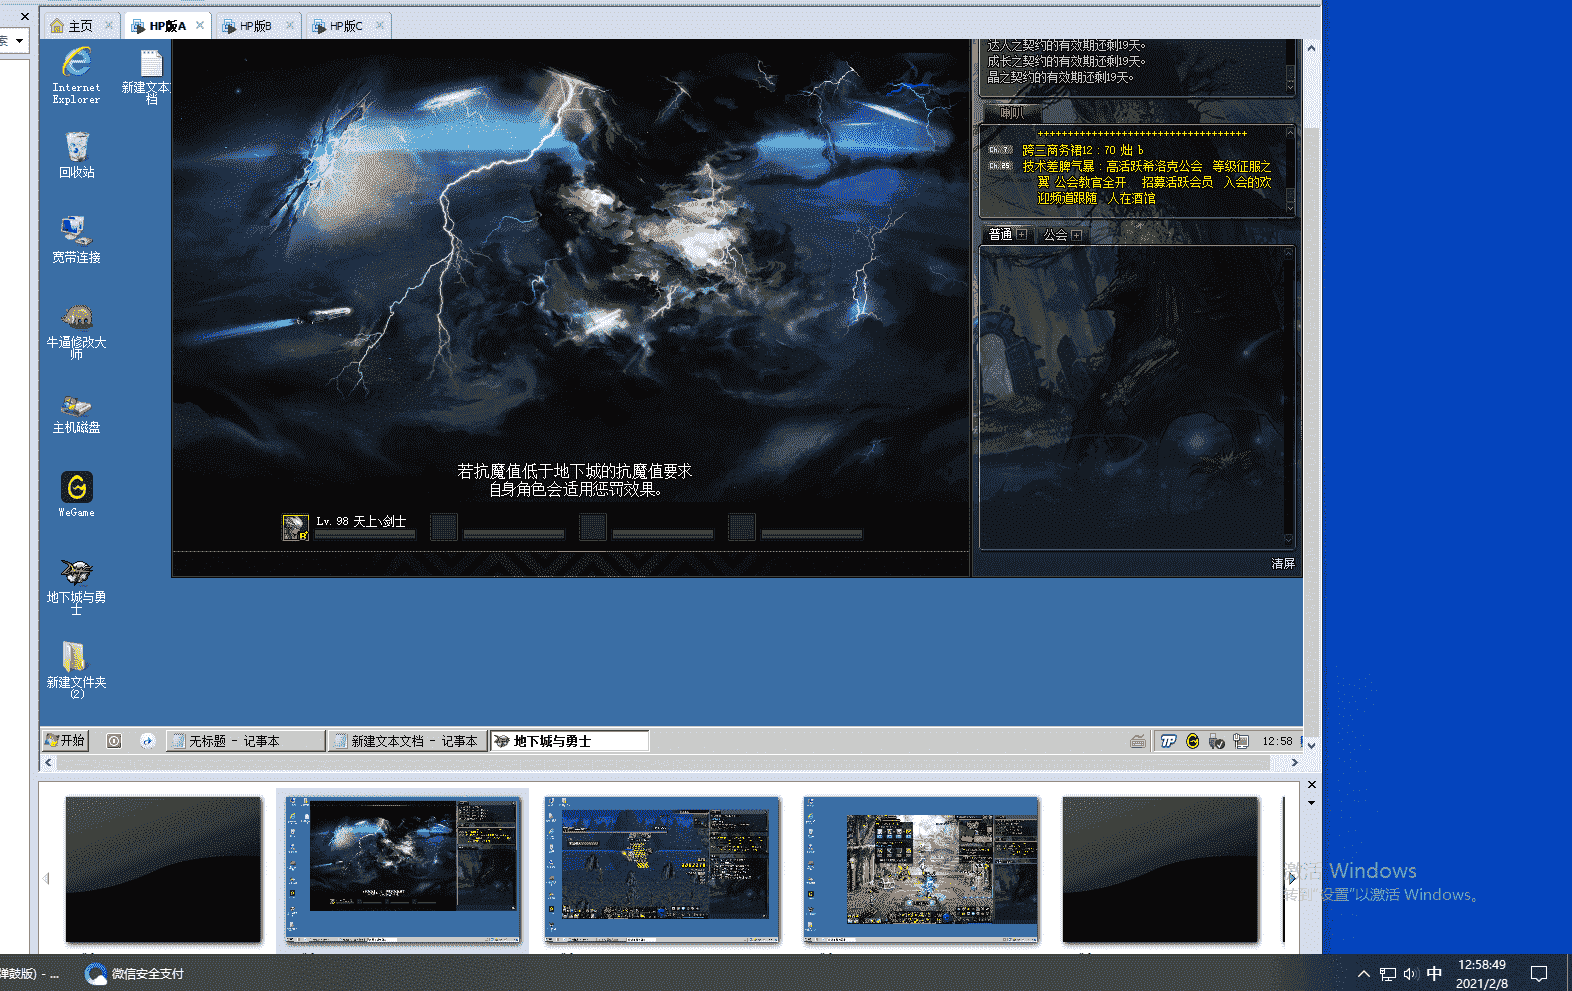Viewport: 1572px width, 991px height.
Task: Click the keyboard tray icon in VM taskbar
Action: 1138,741
